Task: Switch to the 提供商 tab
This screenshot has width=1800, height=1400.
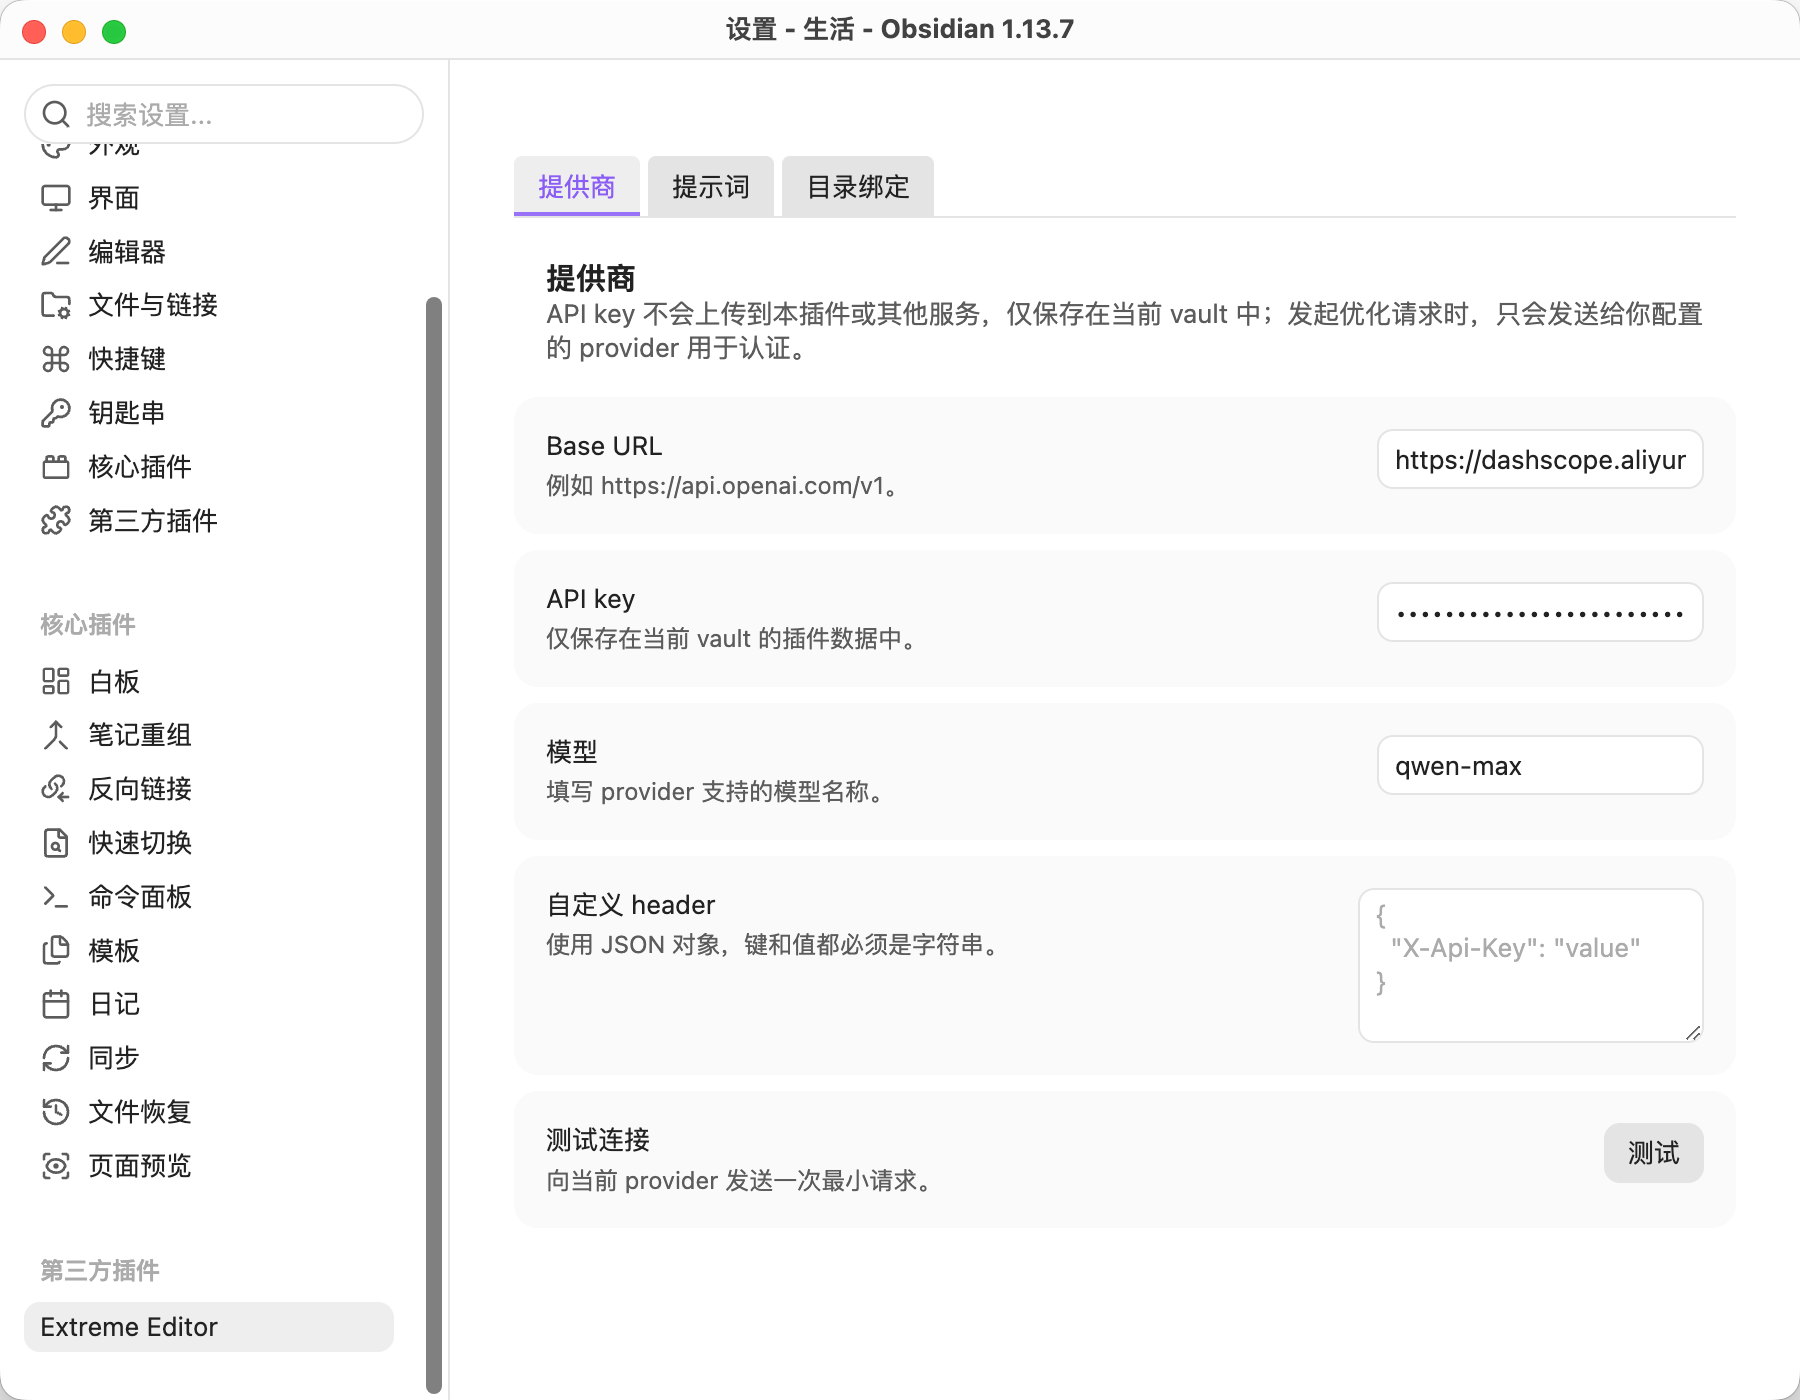Action: tap(577, 186)
